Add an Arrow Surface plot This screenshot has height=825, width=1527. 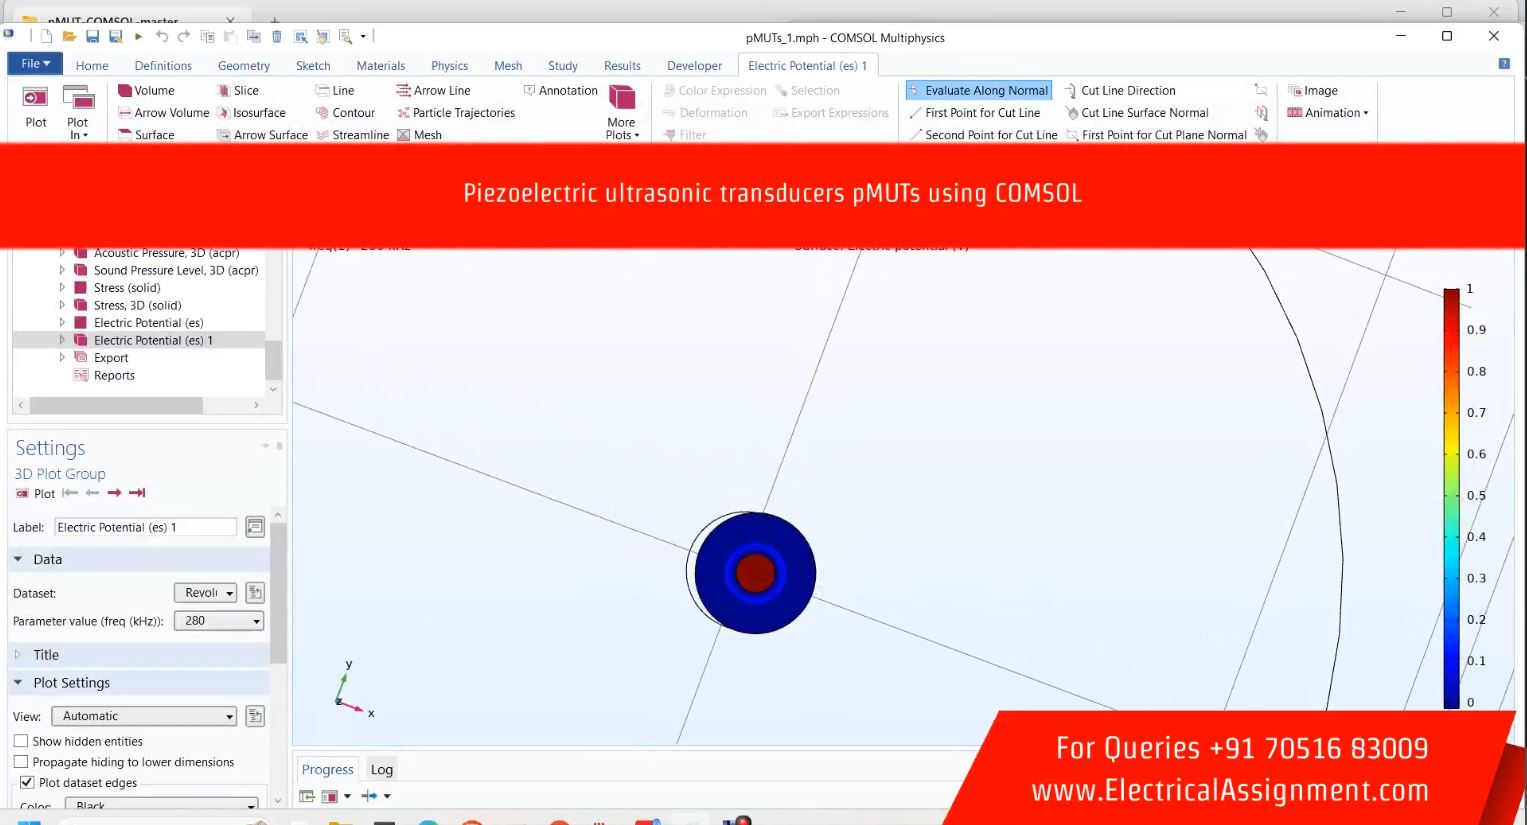(262, 135)
